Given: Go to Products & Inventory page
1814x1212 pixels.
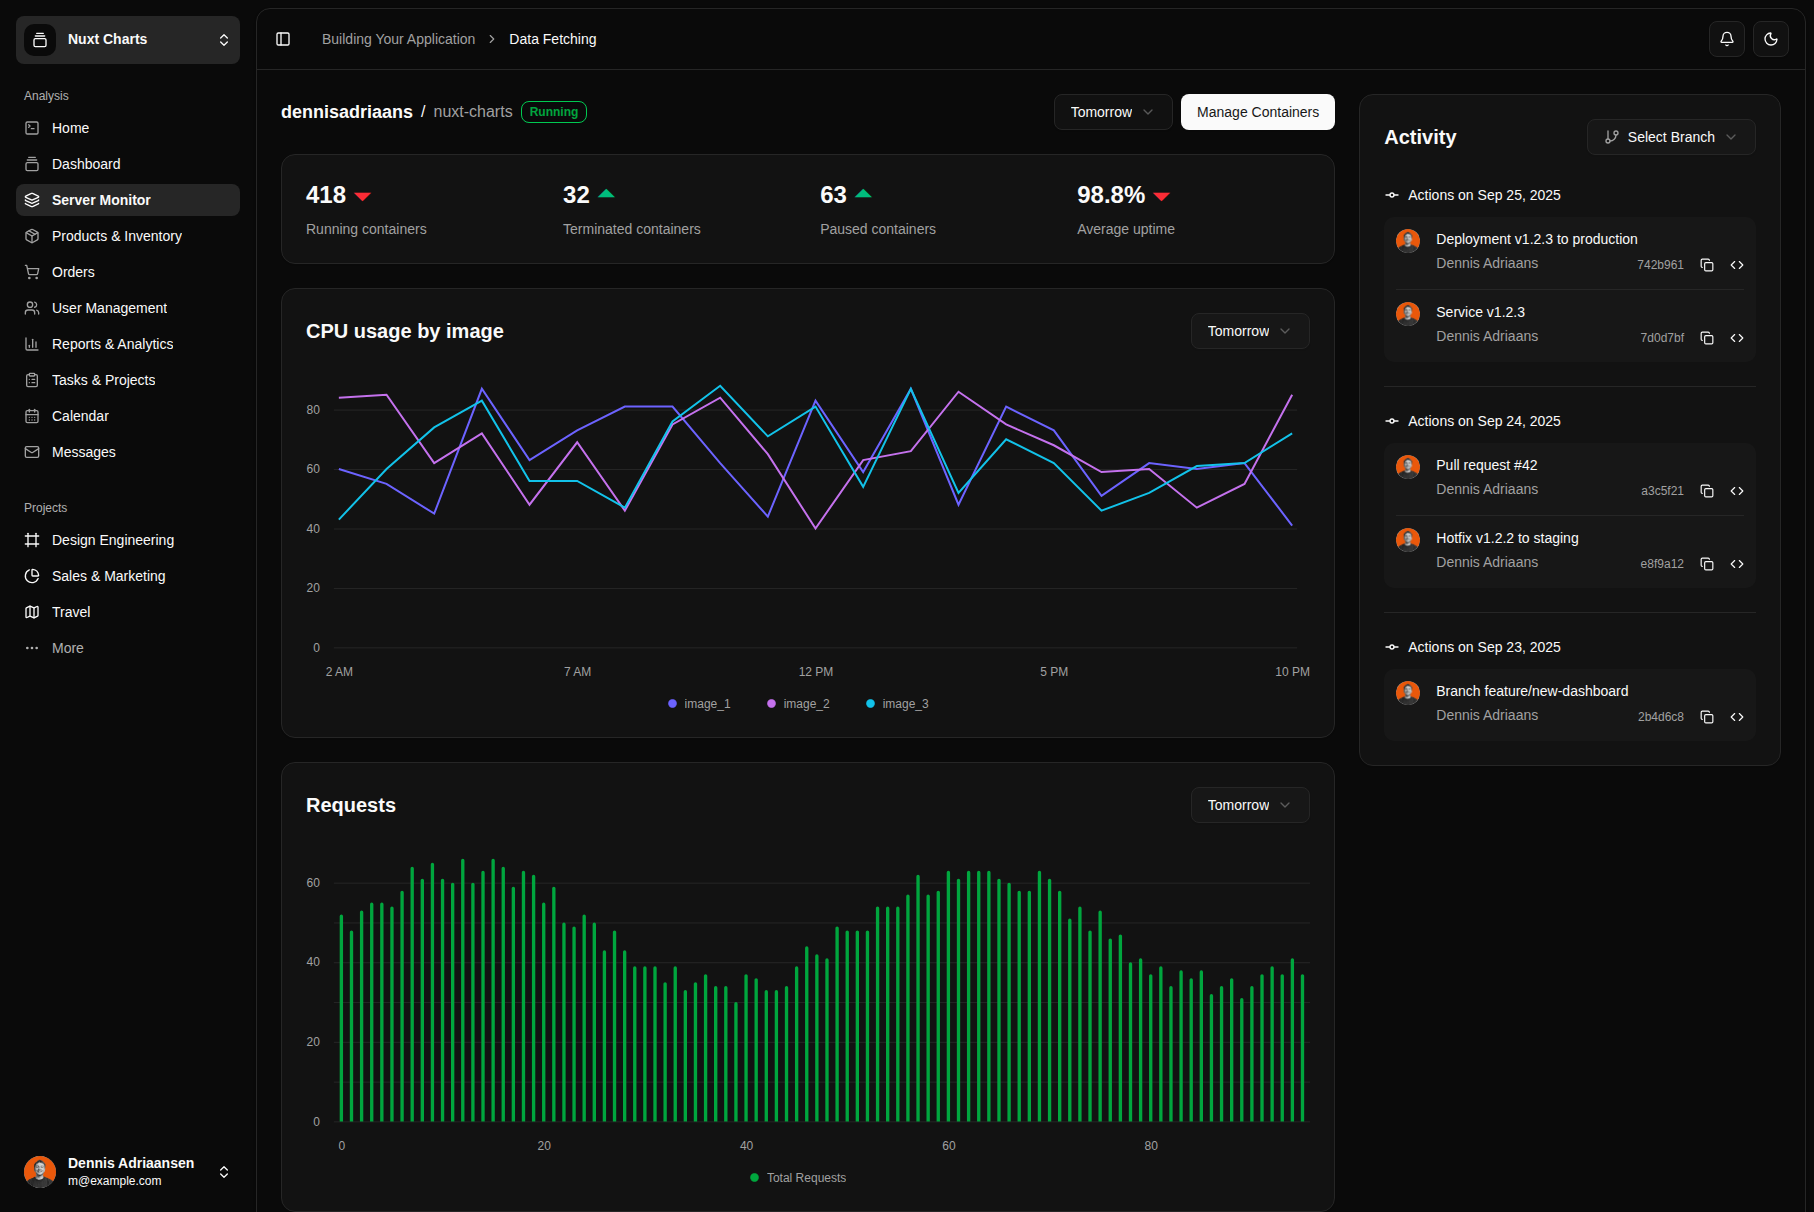Looking at the screenshot, I should [x=117, y=236].
